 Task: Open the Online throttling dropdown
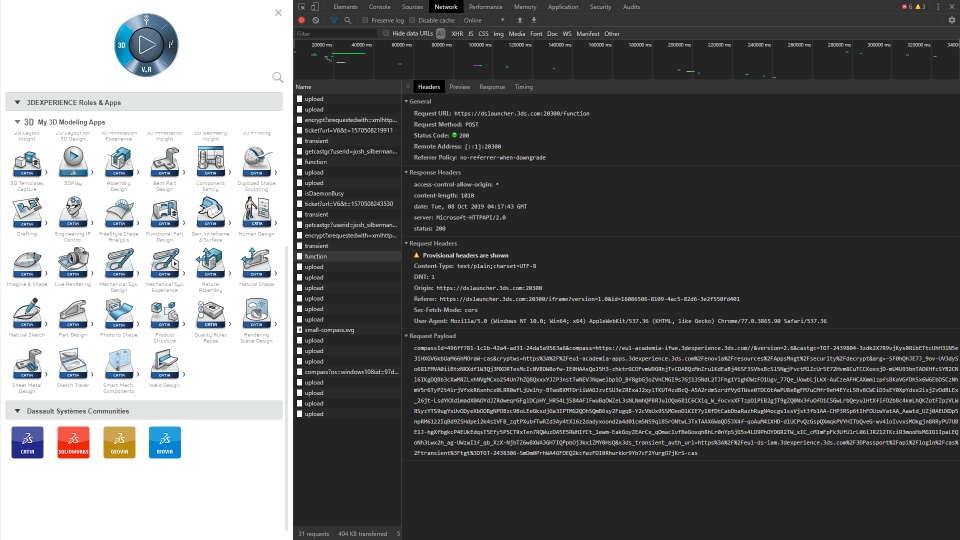(x=484, y=20)
